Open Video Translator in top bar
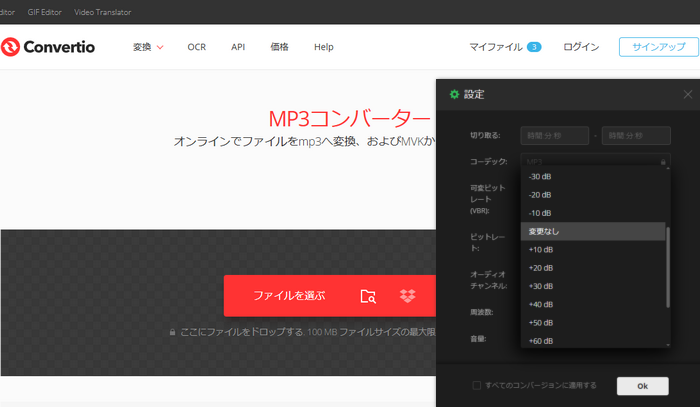 (103, 12)
